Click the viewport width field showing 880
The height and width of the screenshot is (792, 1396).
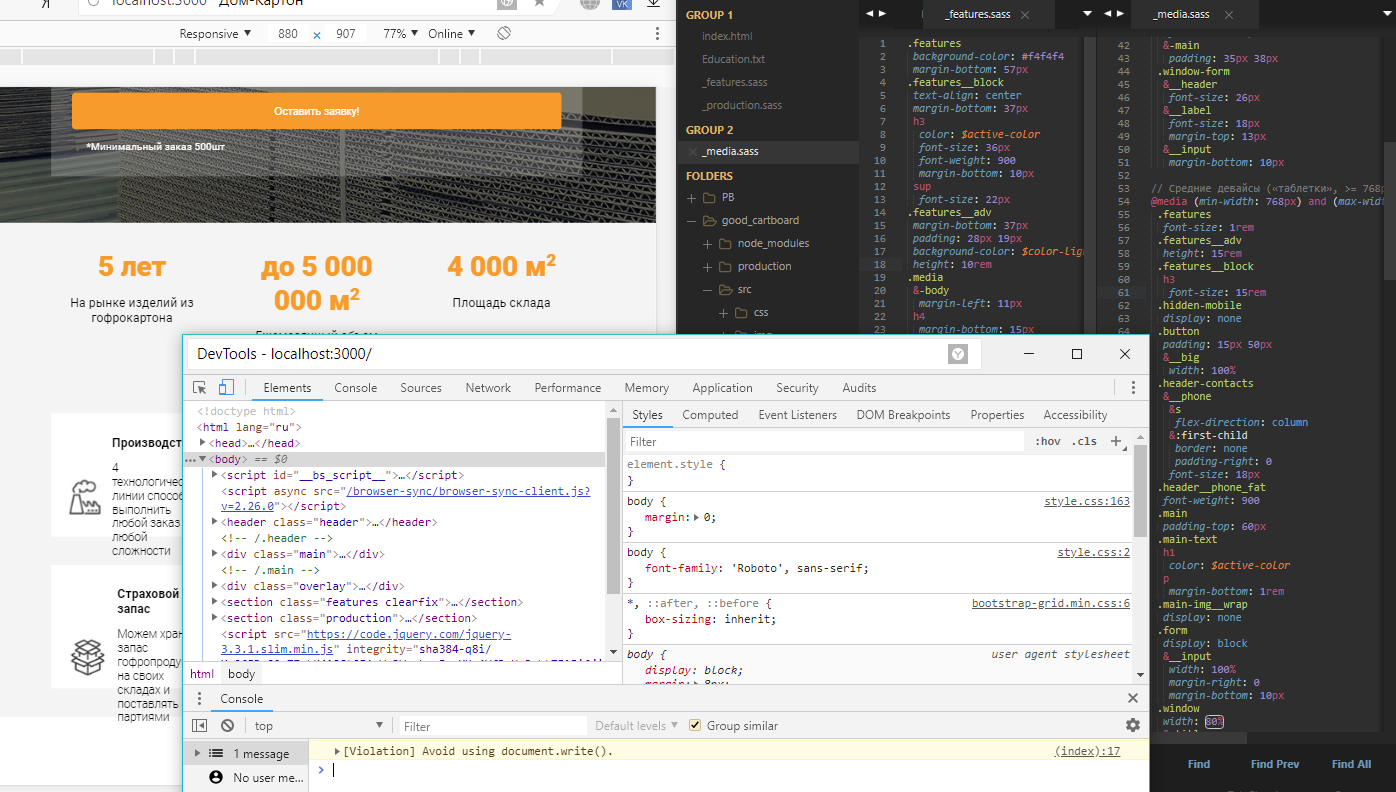click(x=288, y=34)
